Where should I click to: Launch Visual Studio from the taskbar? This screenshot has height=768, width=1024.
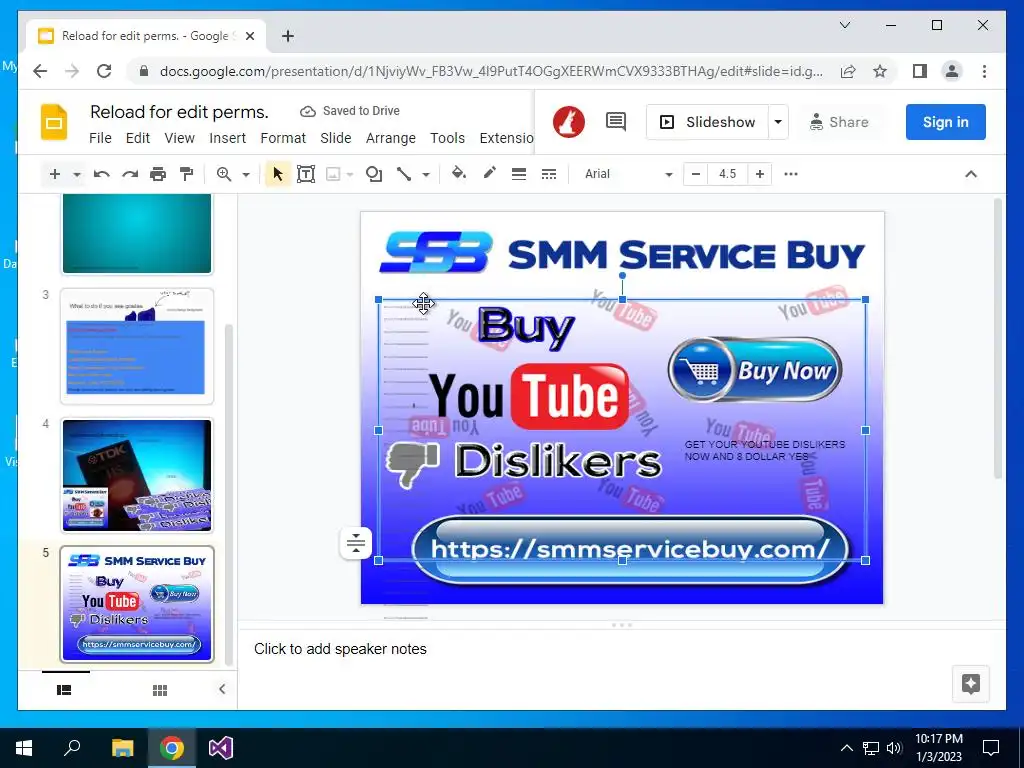click(221, 748)
